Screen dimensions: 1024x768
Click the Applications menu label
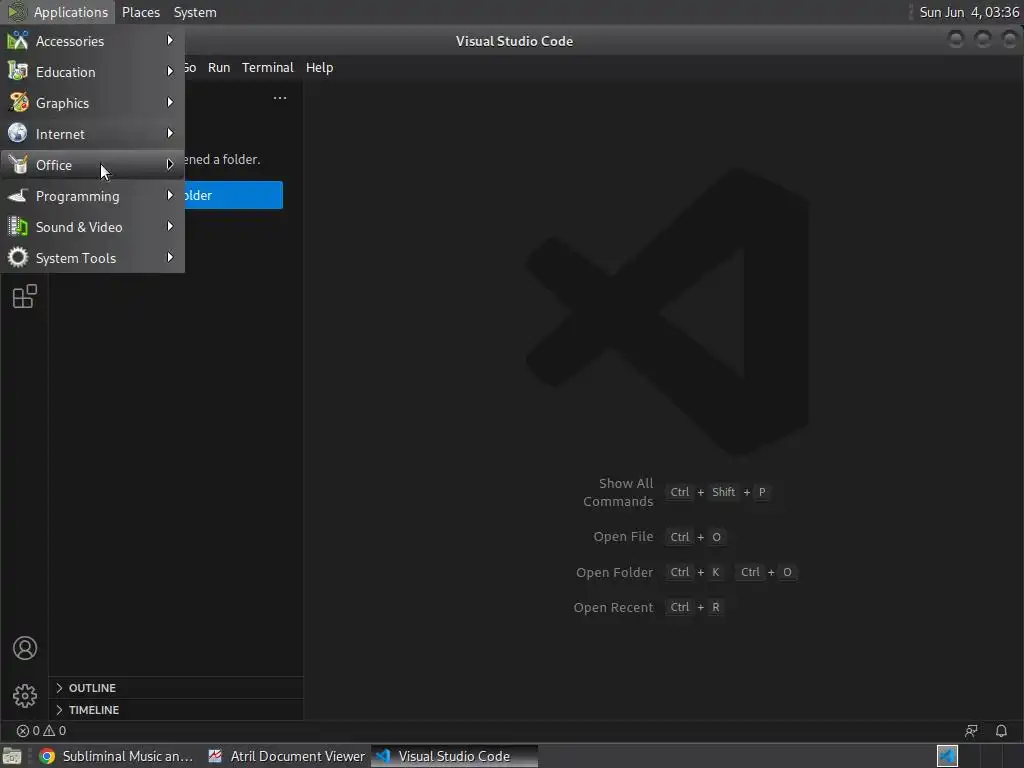pos(71,12)
